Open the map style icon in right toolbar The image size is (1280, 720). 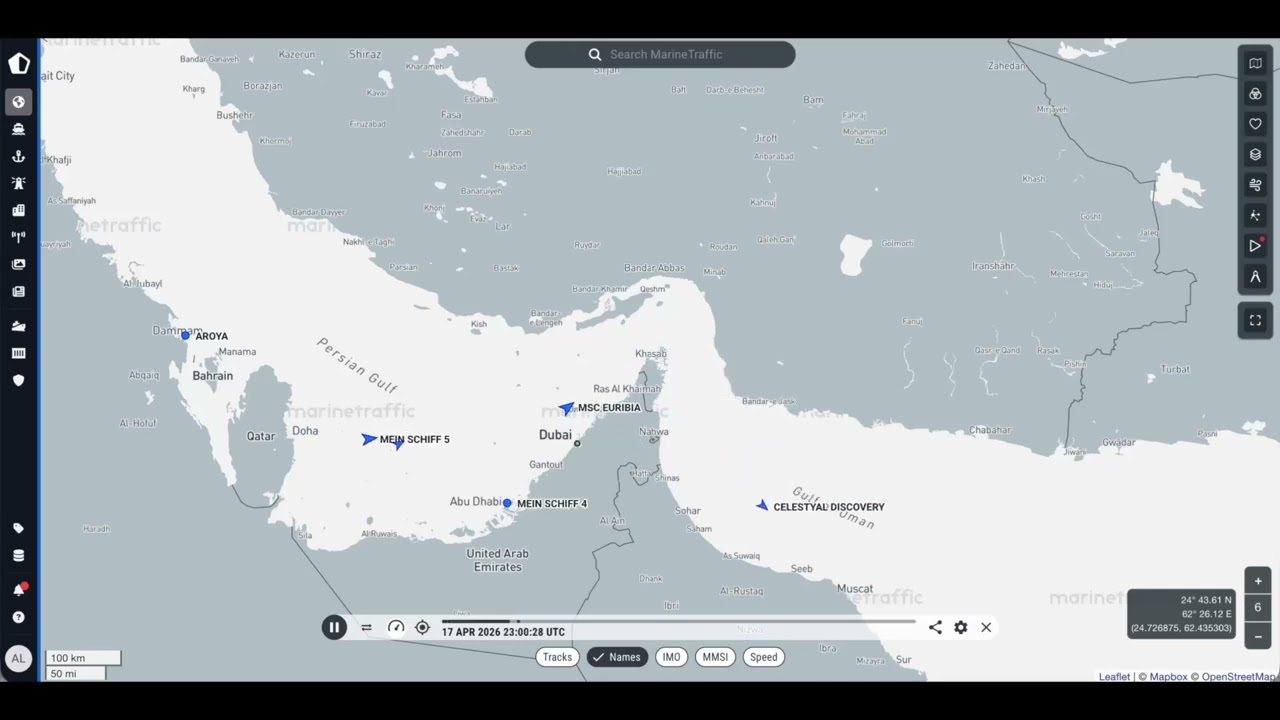click(1255, 63)
